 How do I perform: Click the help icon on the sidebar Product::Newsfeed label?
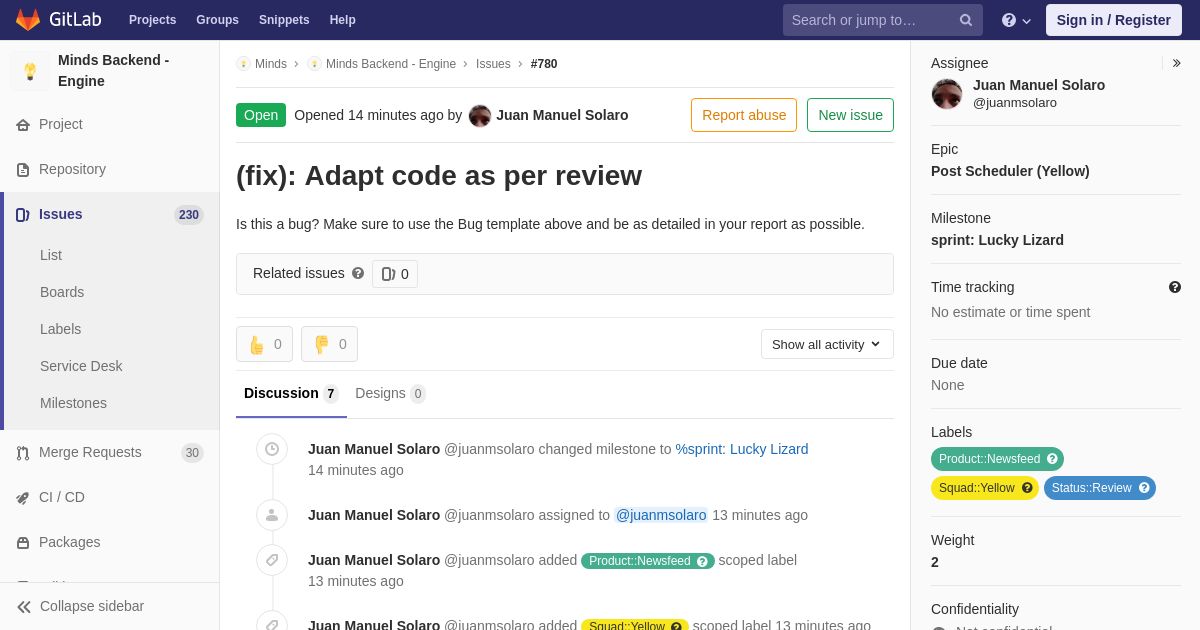[1052, 459]
